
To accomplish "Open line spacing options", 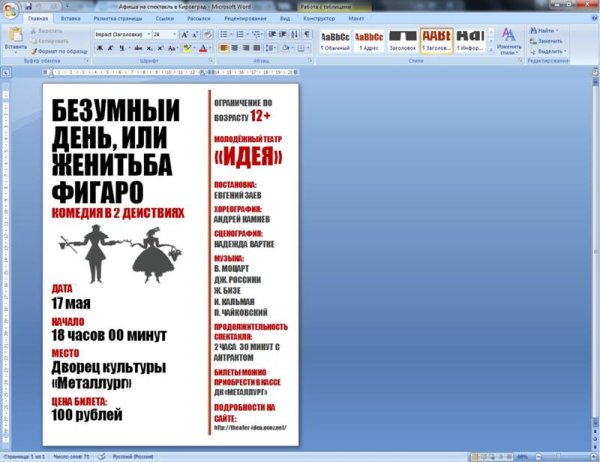I will [x=270, y=48].
